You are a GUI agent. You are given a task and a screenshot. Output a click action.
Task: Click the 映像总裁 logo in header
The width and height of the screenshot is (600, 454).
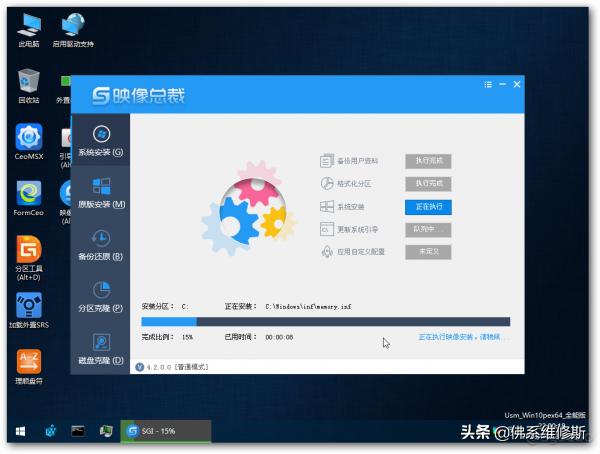pyautogui.click(x=139, y=96)
